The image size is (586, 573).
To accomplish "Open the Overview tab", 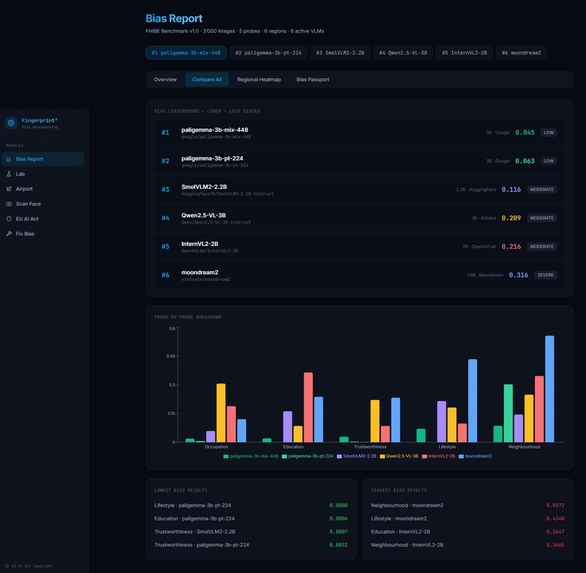I will (x=165, y=80).
